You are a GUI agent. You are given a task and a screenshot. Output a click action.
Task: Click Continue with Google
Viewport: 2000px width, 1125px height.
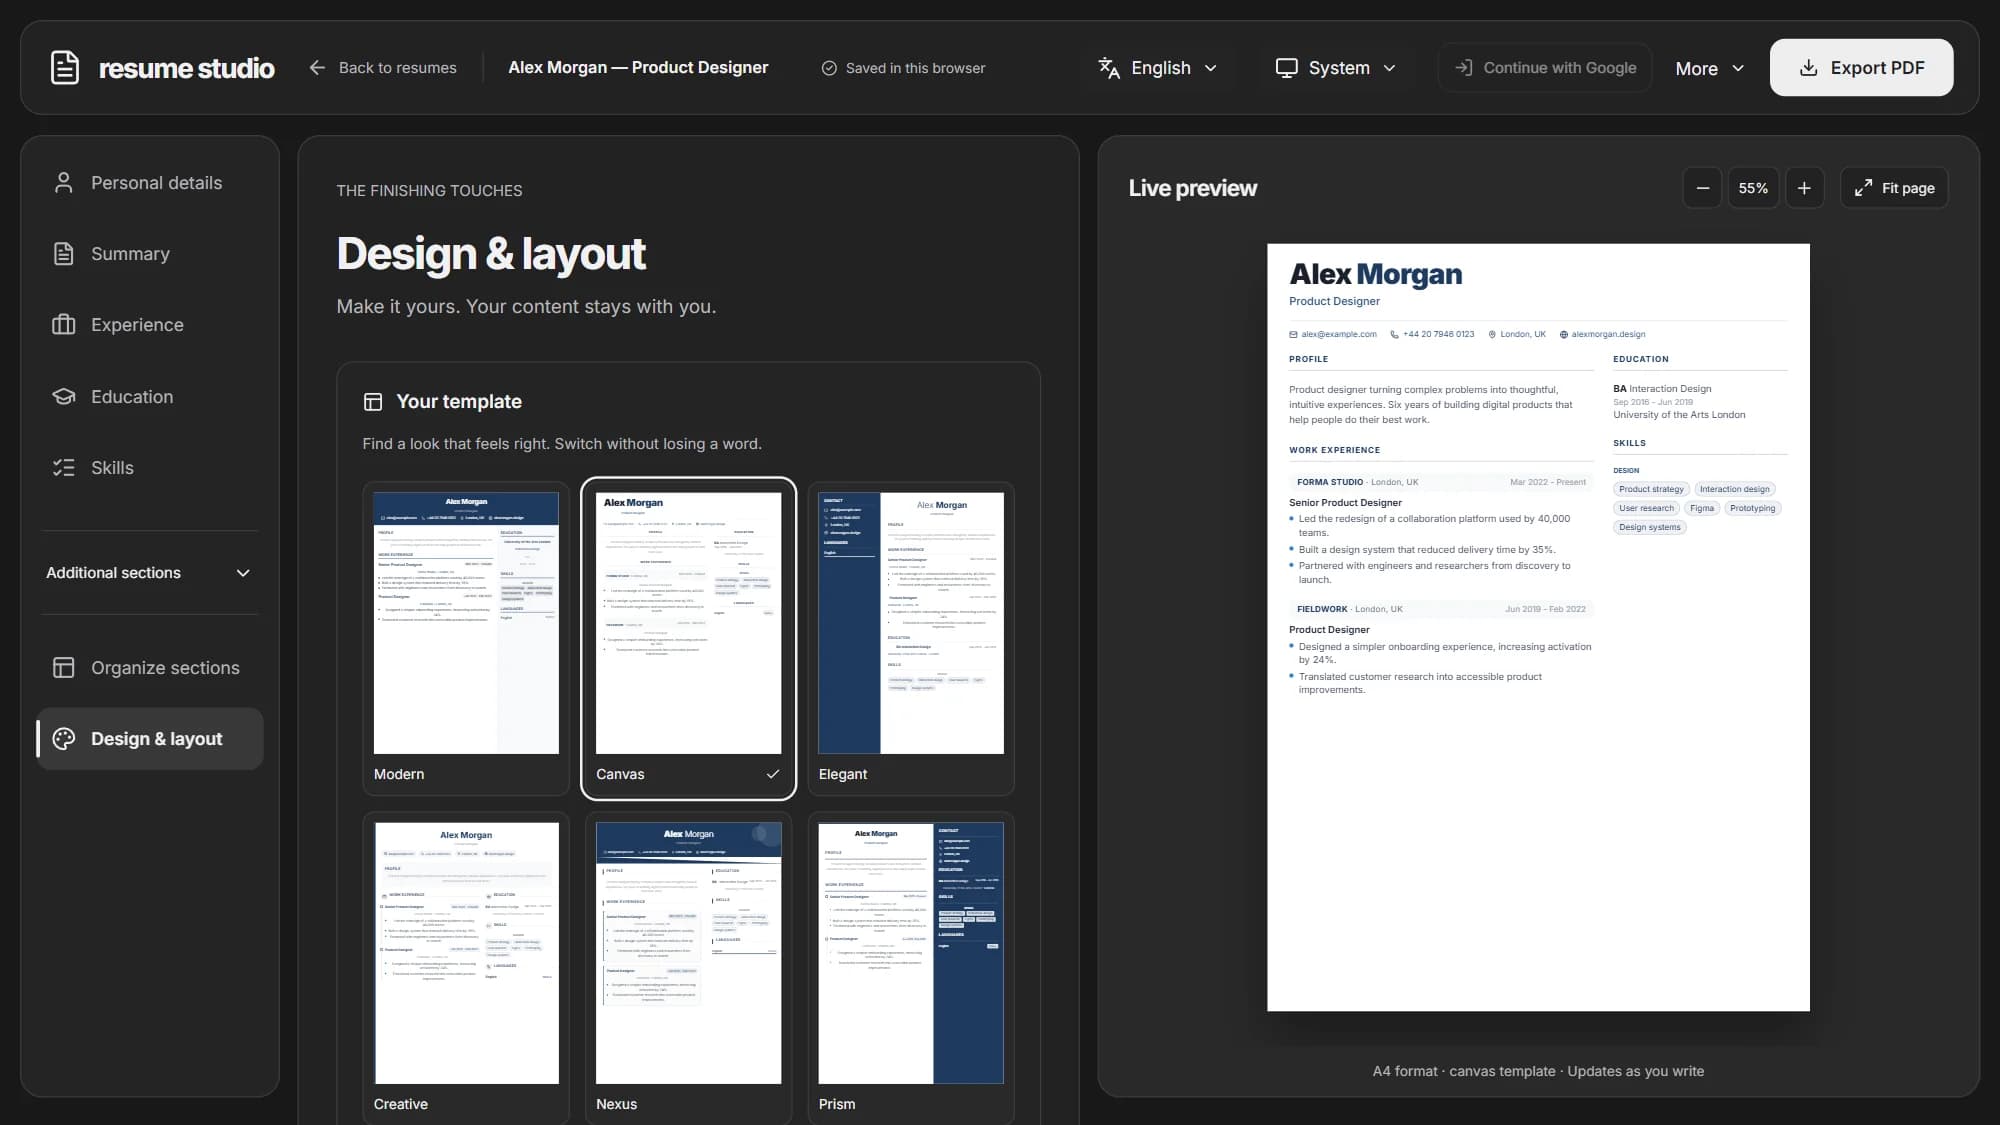pyautogui.click(x=1545, y=68)
